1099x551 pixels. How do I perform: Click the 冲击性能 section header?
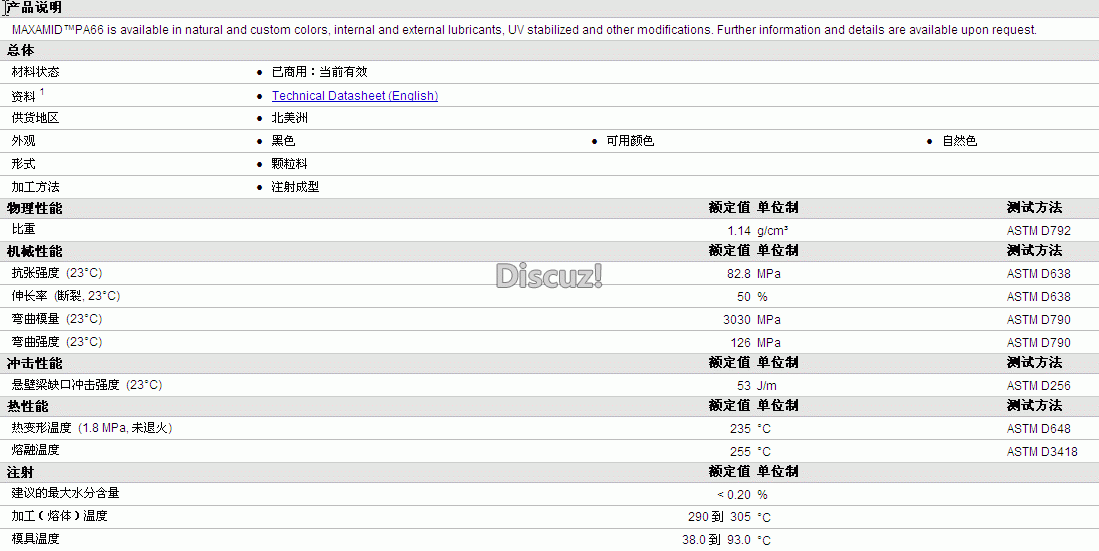[34, 363]
